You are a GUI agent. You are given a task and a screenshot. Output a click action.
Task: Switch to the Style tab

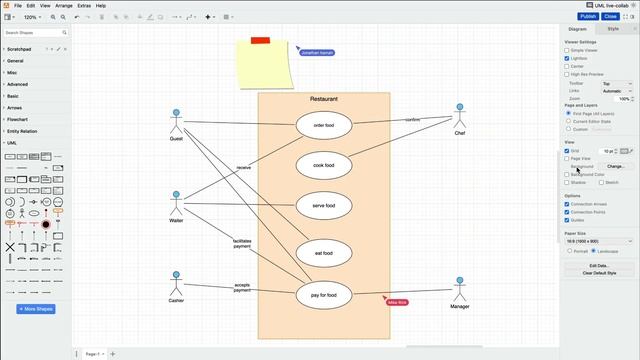pos(613,29)
